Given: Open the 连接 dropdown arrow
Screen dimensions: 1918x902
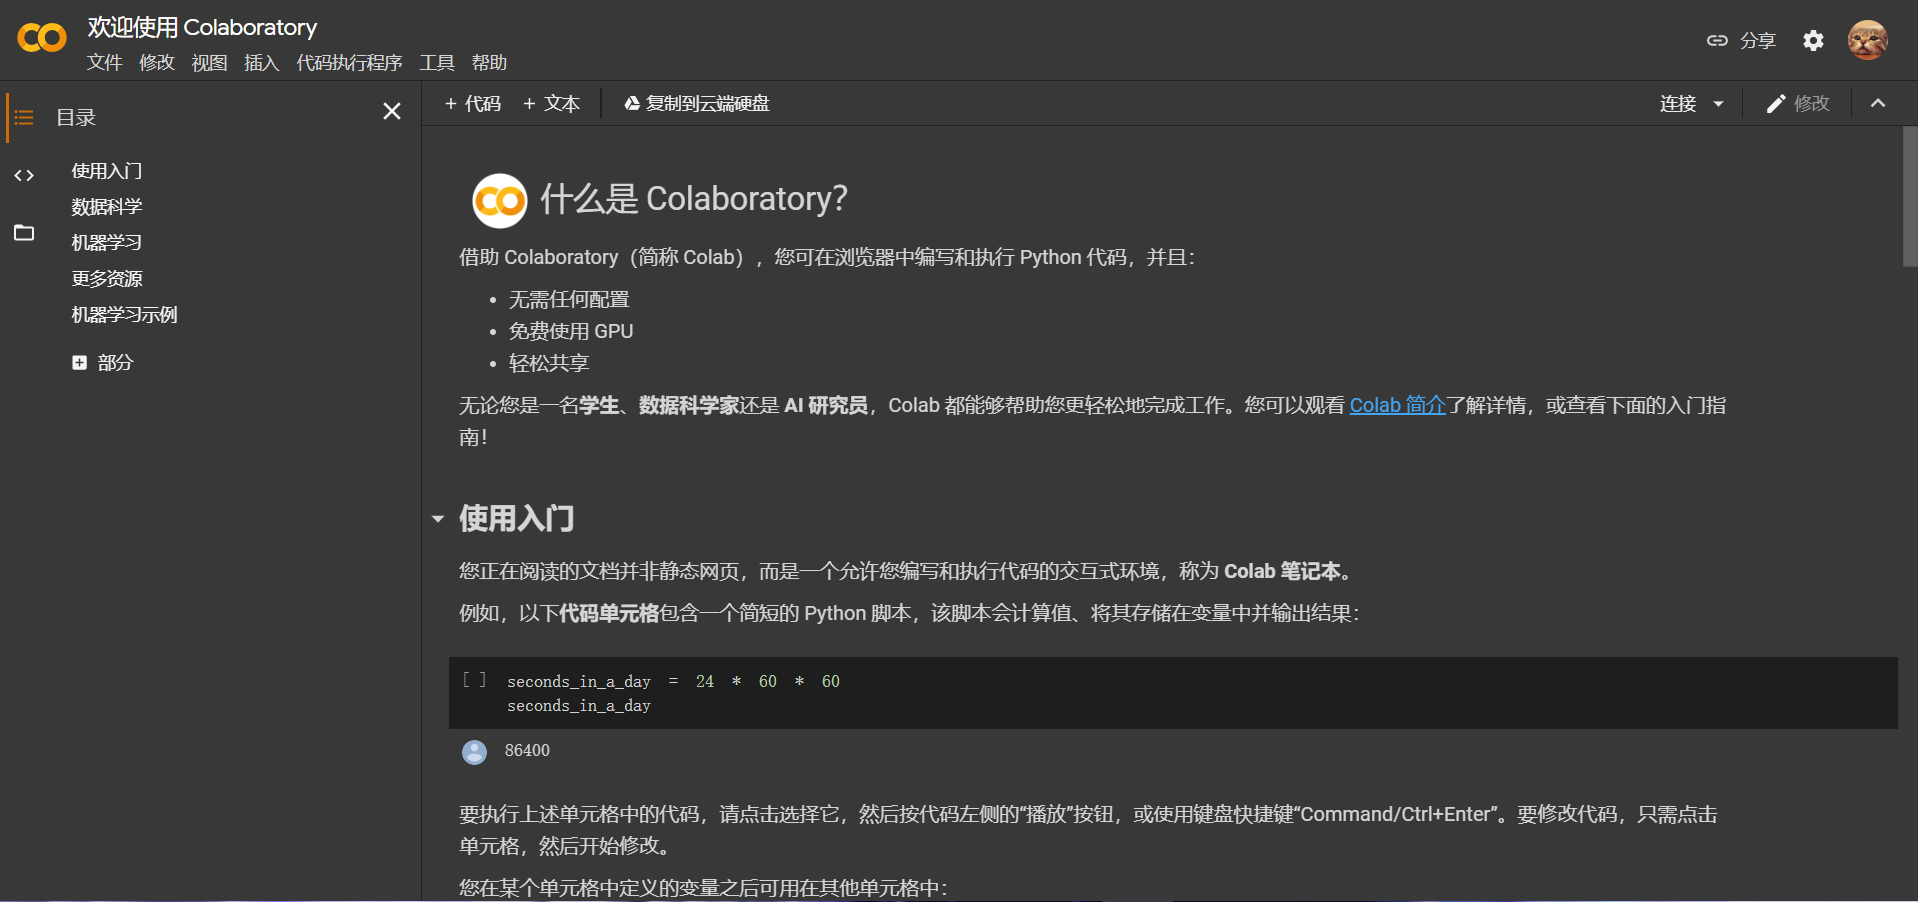Looking at the screenshot, I should 1719,103.
